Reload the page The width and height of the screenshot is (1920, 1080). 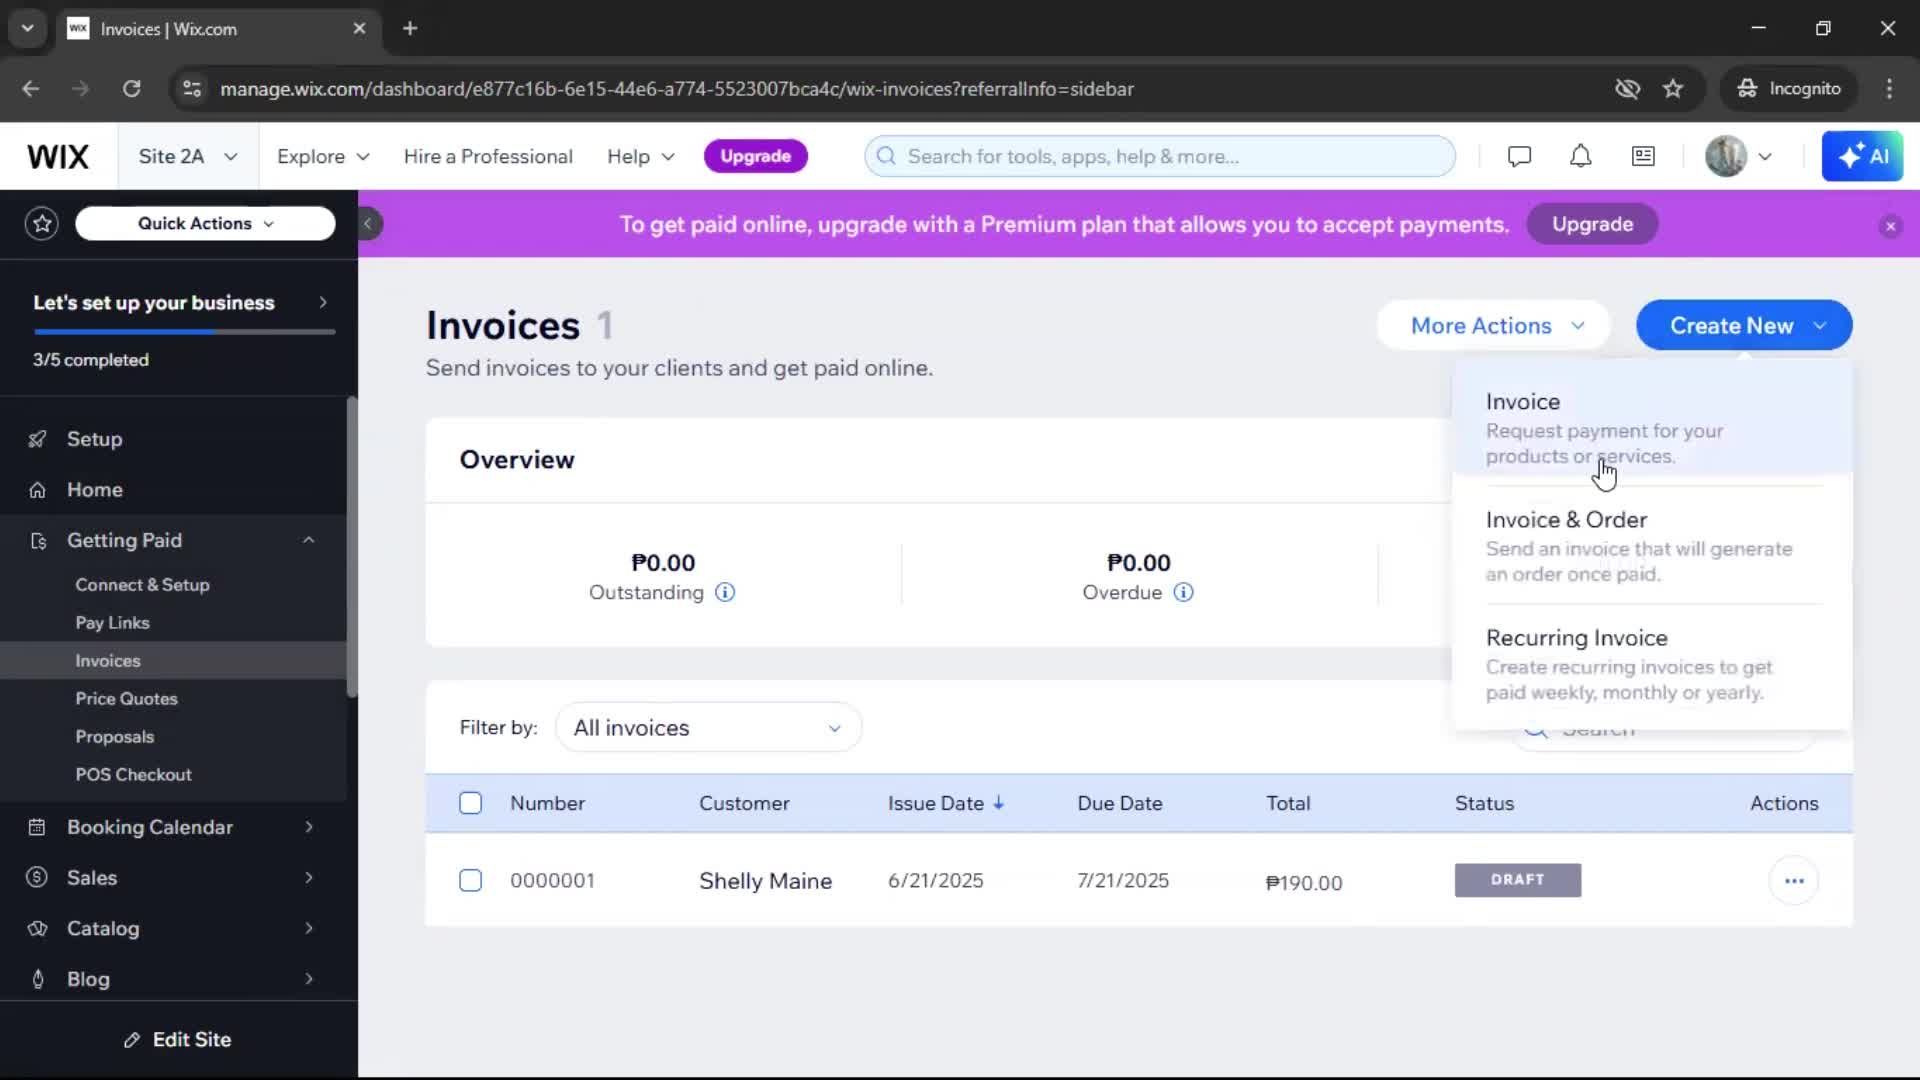[x=132, y=89]
